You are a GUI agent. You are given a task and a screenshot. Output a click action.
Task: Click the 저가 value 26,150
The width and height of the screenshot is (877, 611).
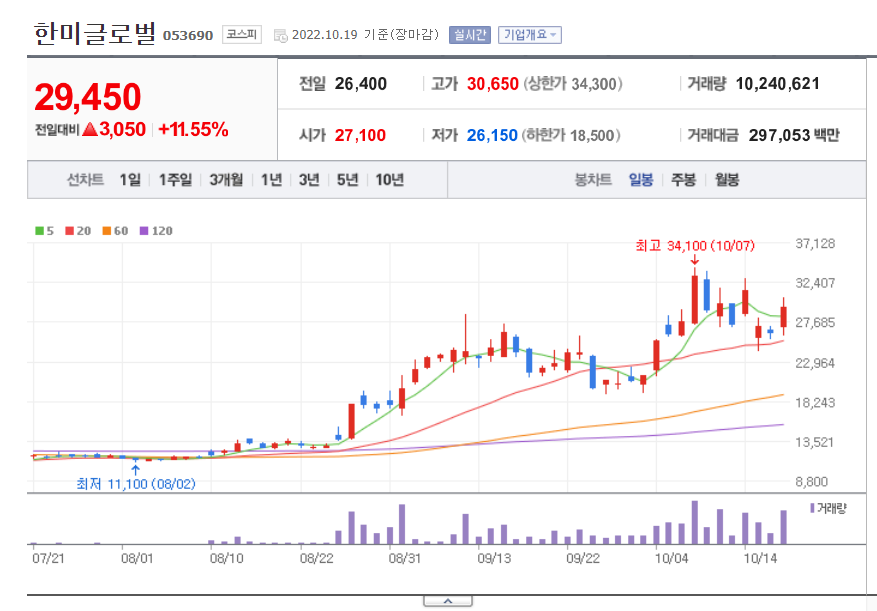(x=492, y=135)
